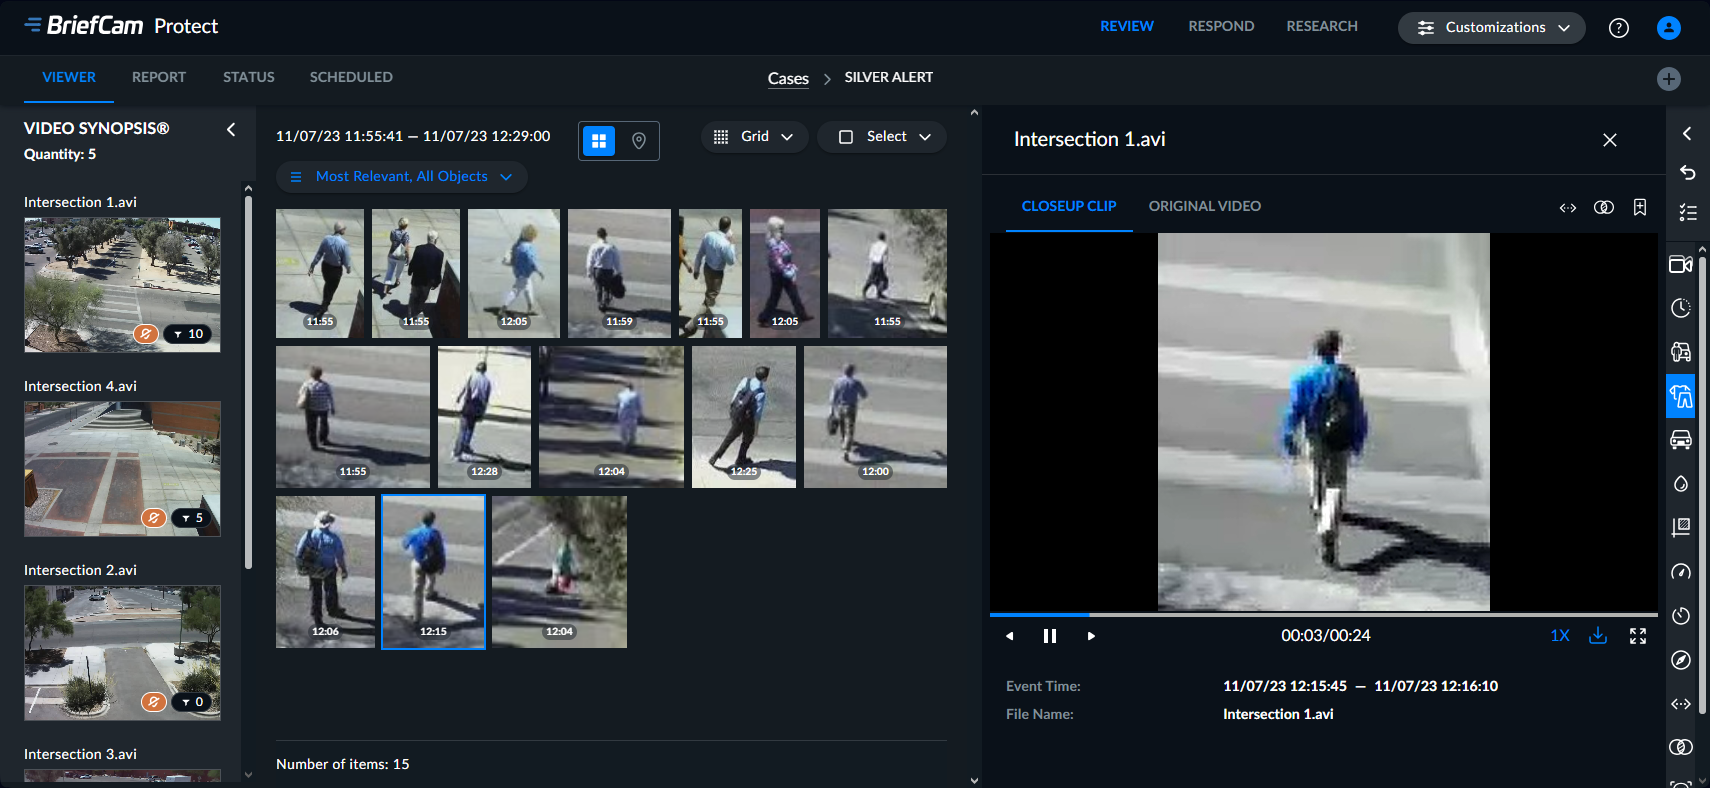Open the Customizations dropdown
This screenshot has height=788, width=1710.
click(1491, 28)
